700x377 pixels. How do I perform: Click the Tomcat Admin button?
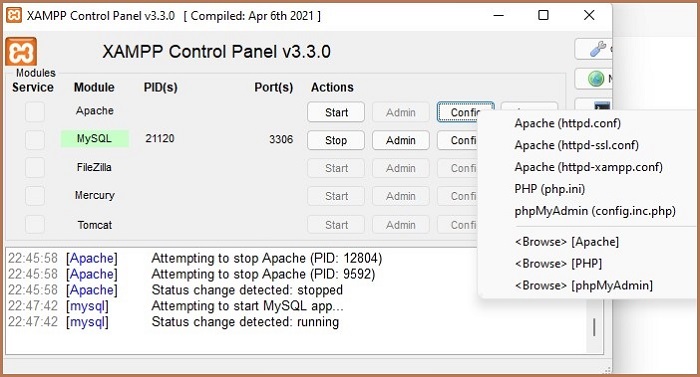tap(401, 225)
